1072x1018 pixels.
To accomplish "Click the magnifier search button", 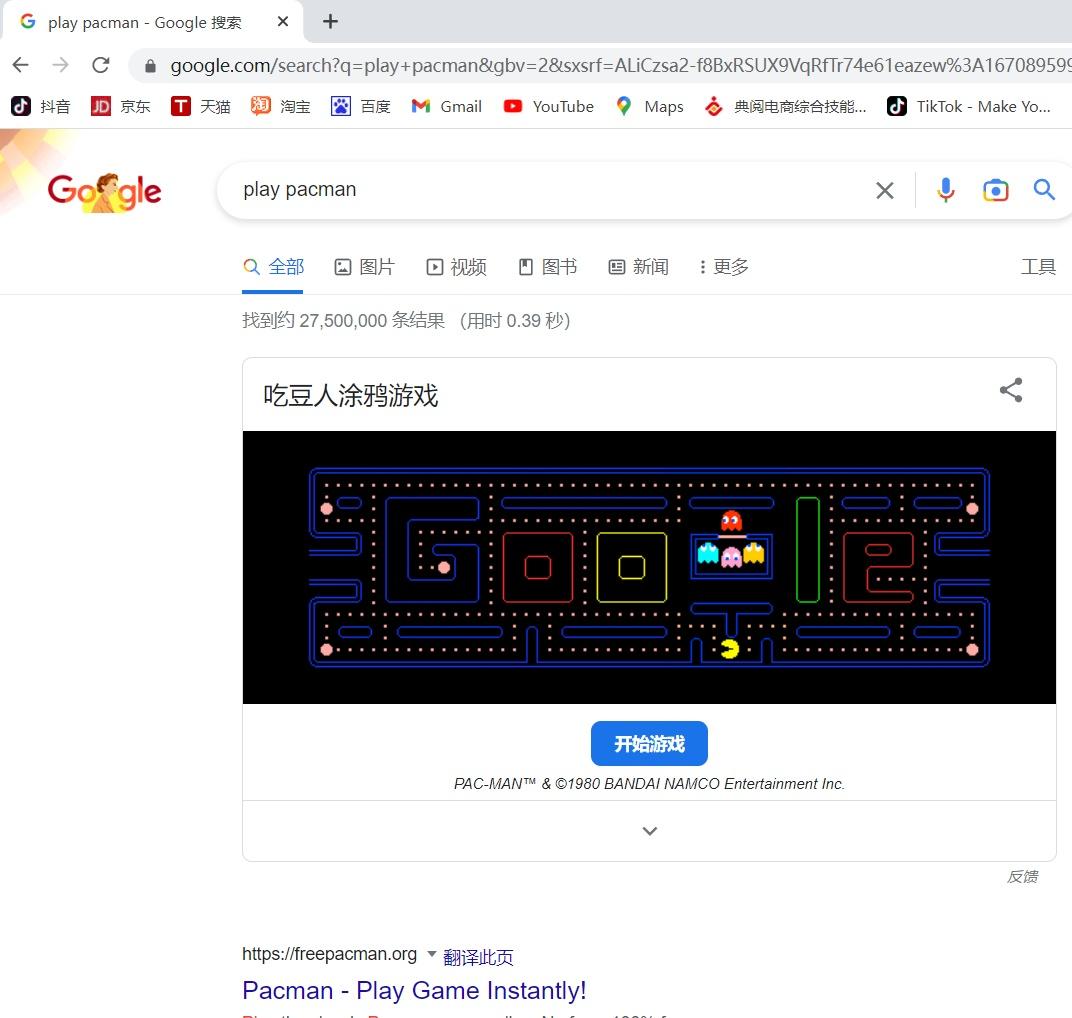I will [1044, 189].
